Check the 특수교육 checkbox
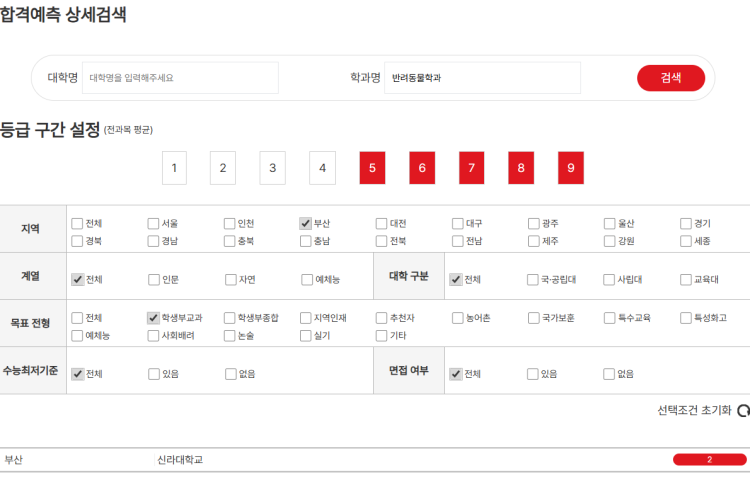750x480 pixels. click(x=609, y=318)
